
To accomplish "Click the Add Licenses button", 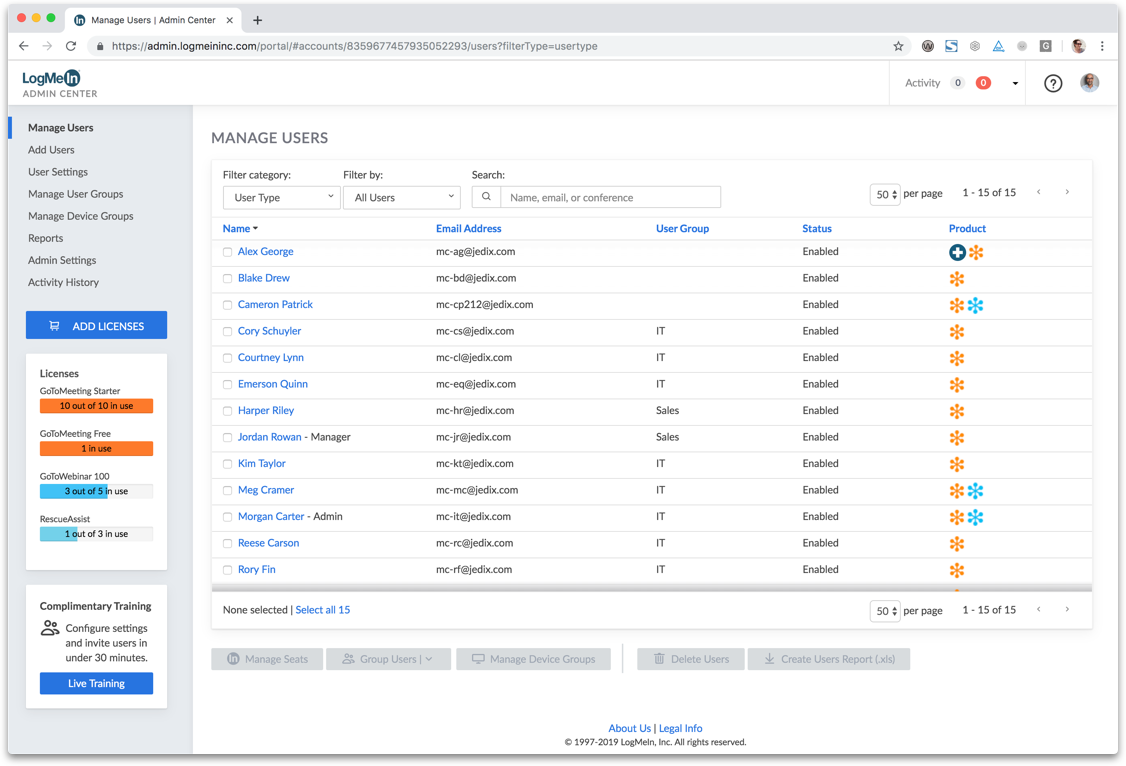I will pos(96,326).
